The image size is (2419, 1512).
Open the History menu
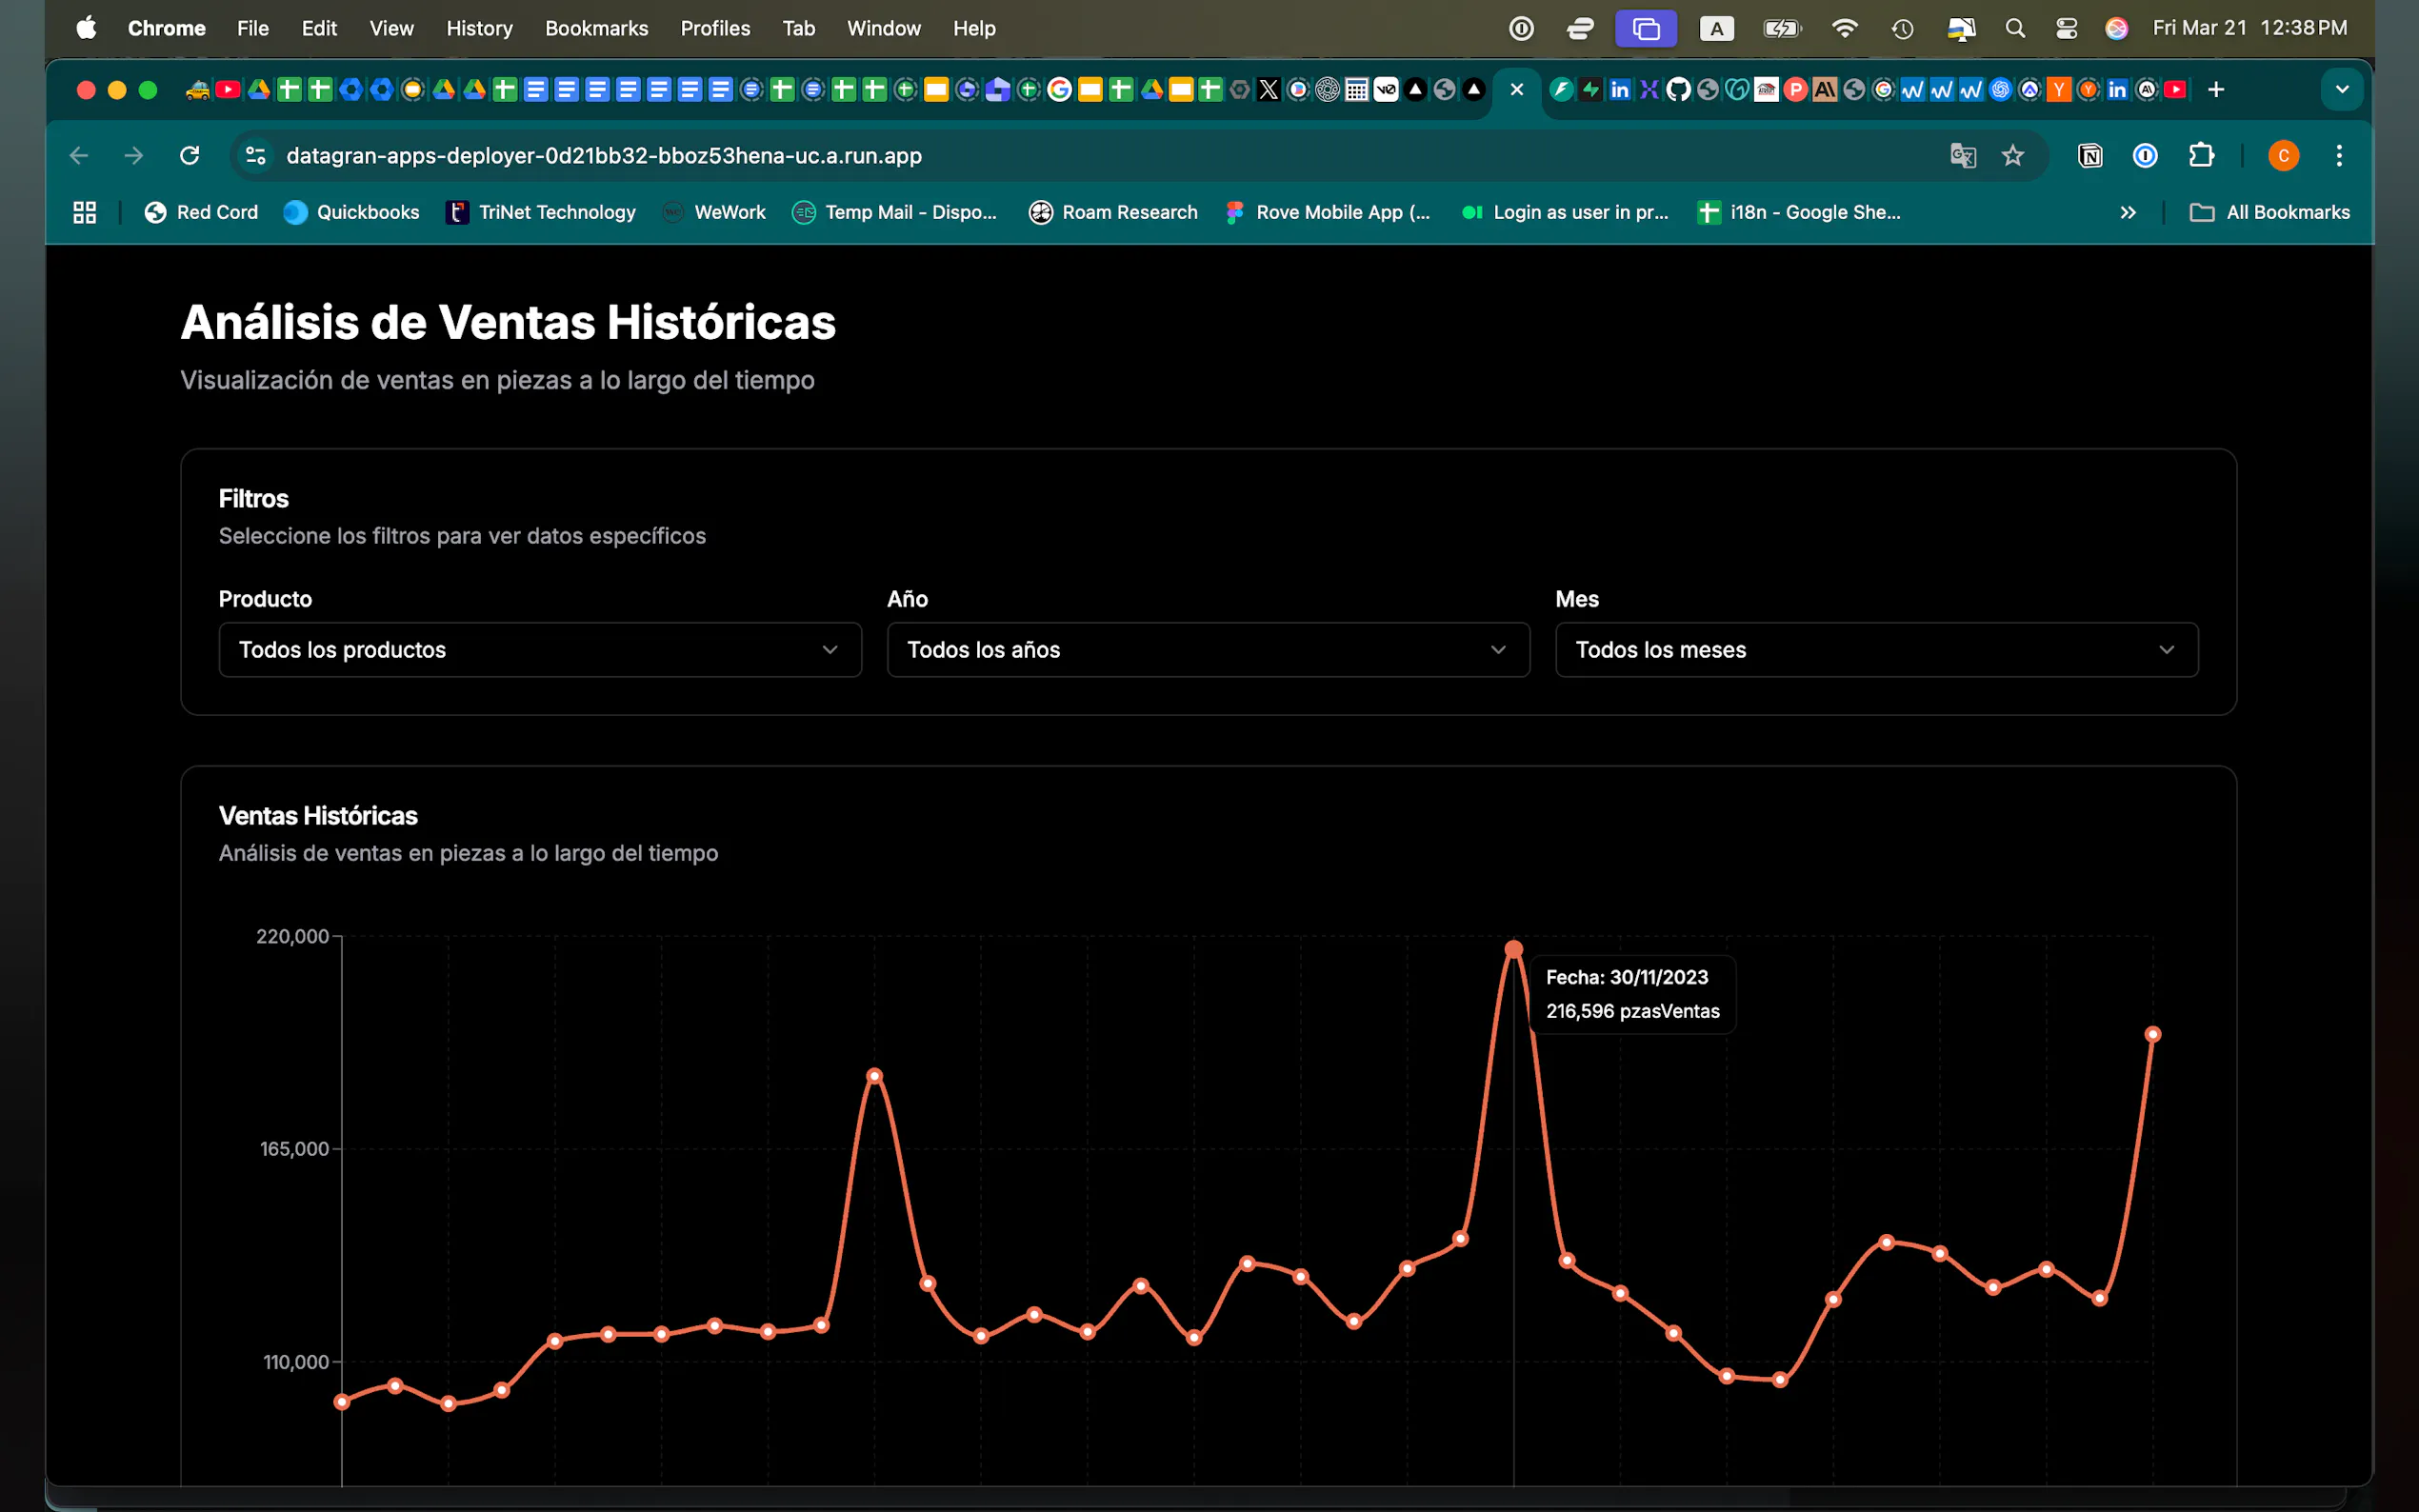[479, 28]
